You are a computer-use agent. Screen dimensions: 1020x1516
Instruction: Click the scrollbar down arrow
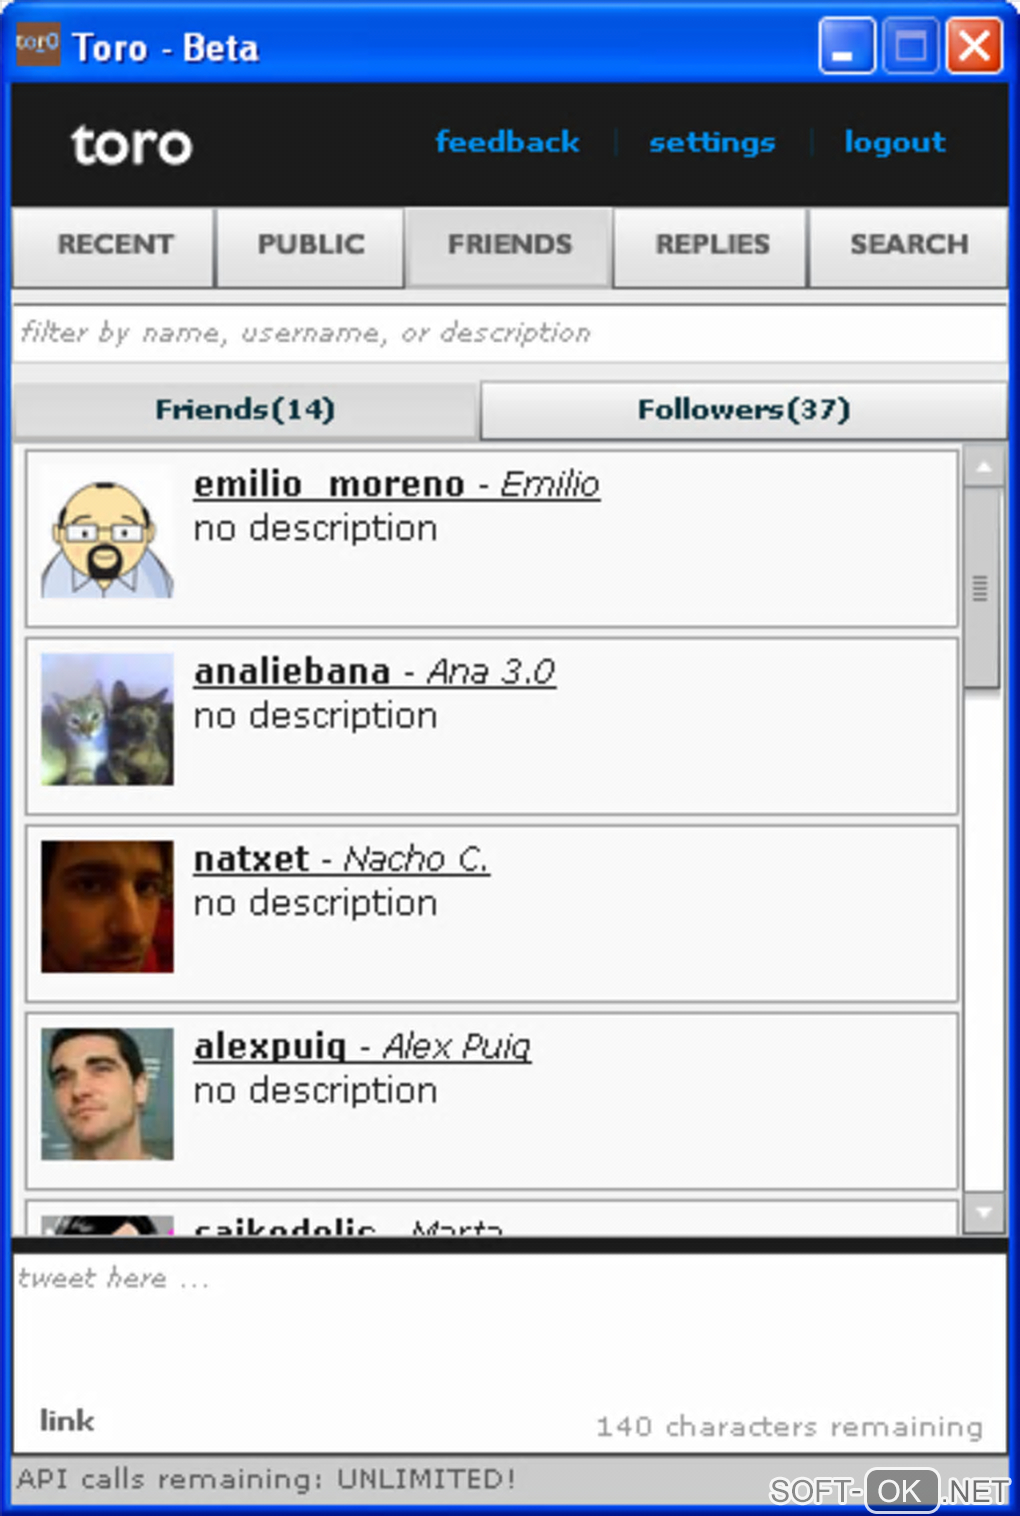click(x=984, y=1212)
